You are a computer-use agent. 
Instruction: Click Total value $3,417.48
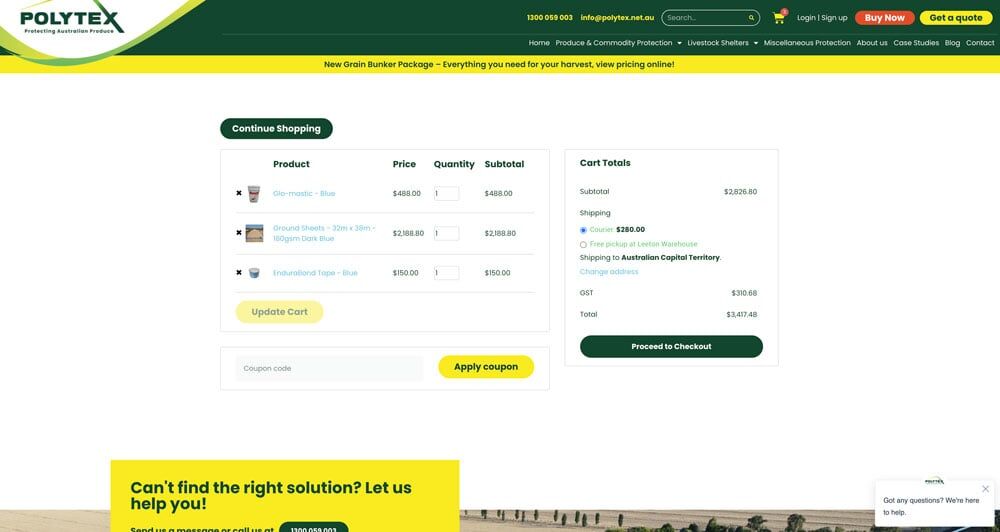click(742, 314)
